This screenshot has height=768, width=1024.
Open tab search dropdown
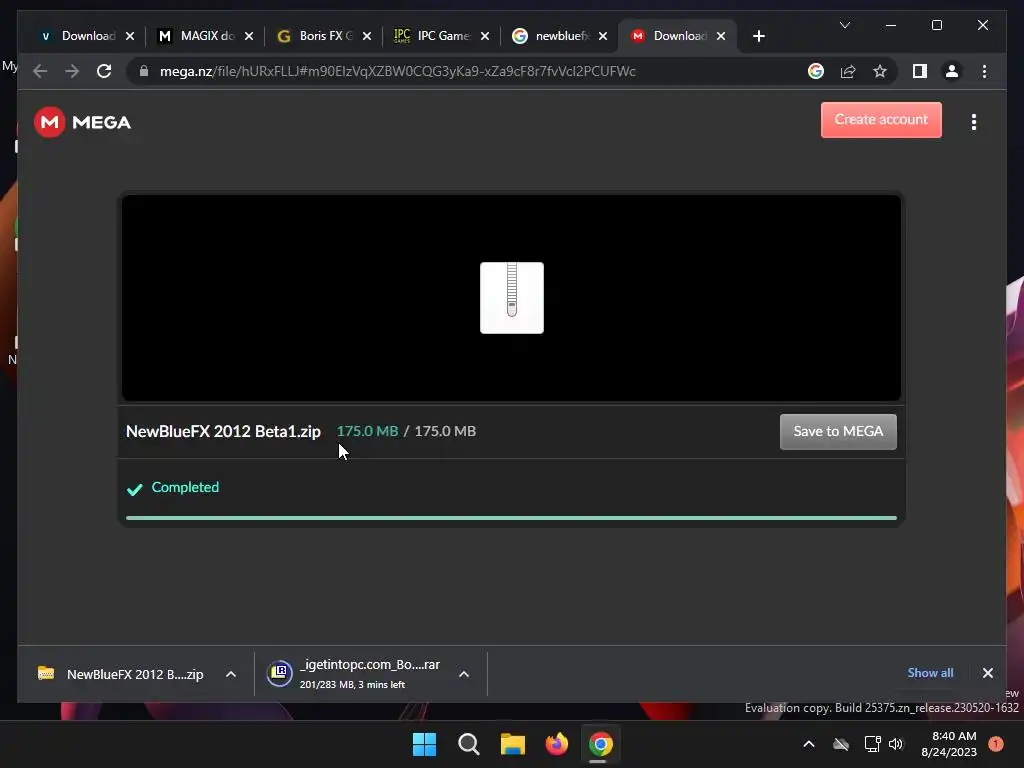(x=844, y=25)
